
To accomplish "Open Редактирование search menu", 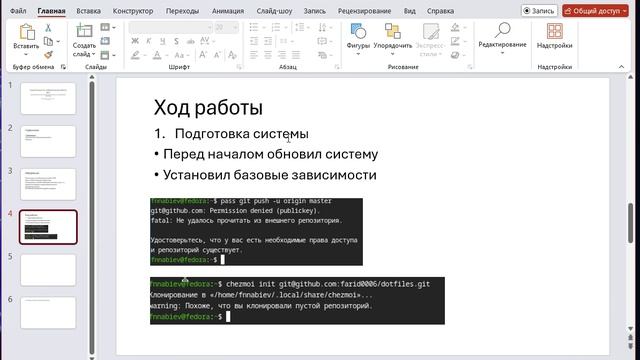I will point(502,39).
